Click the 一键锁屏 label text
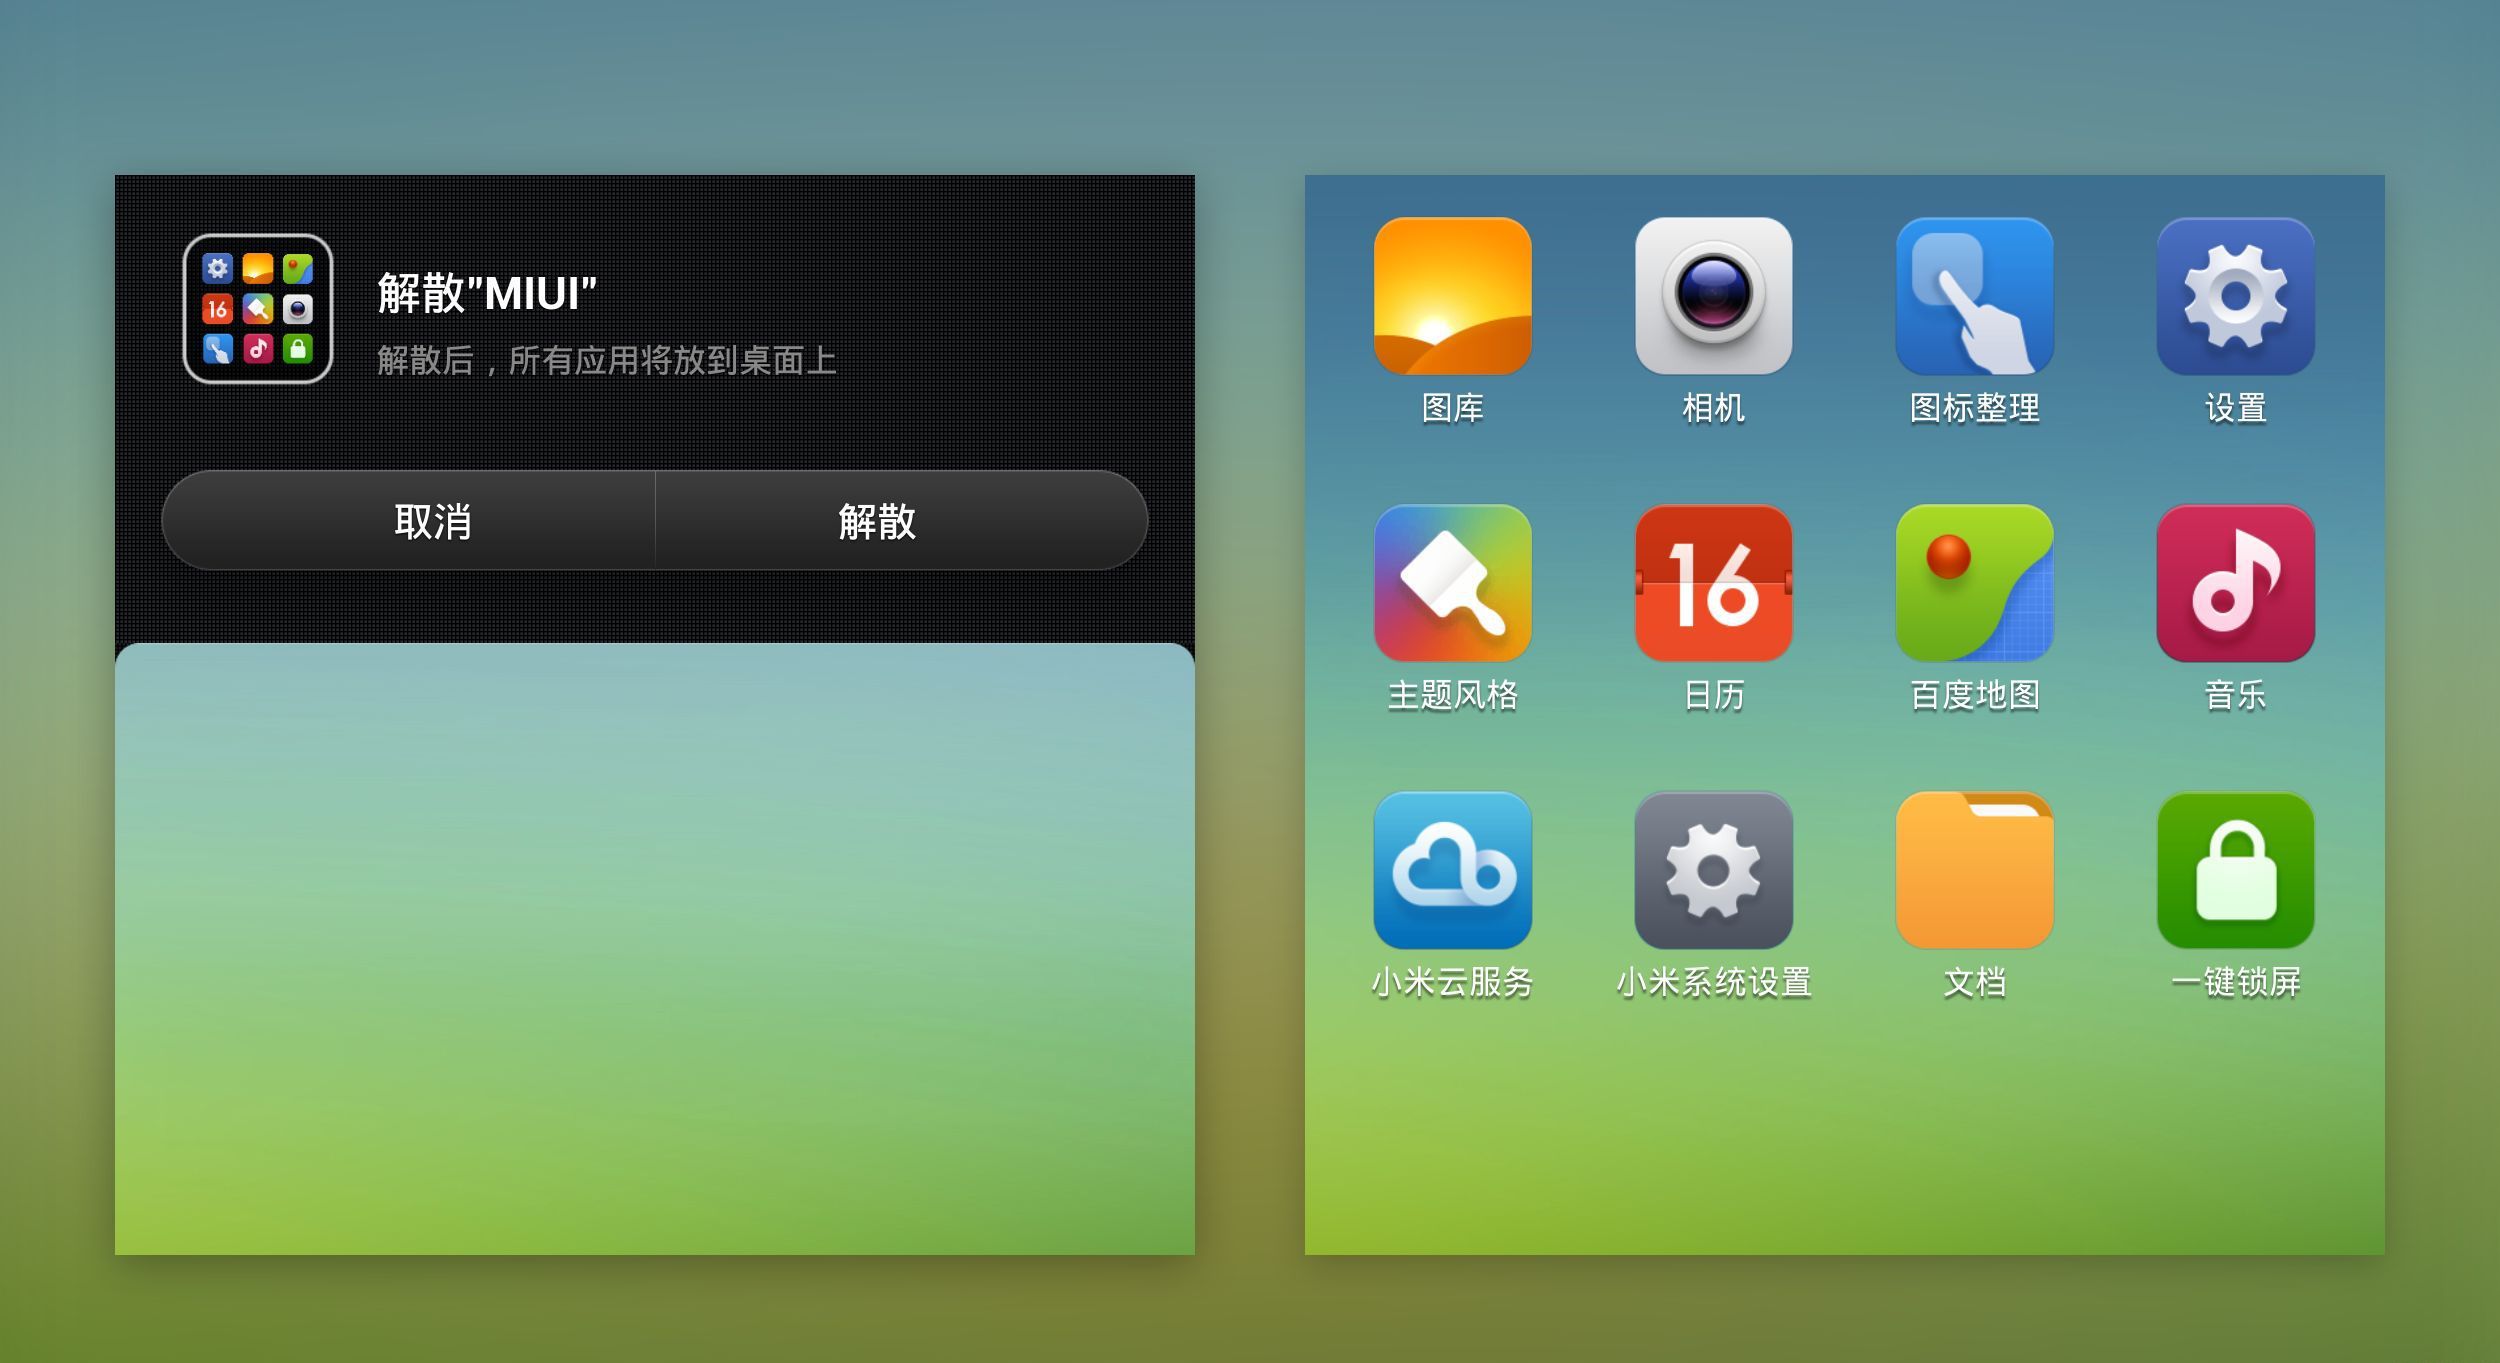This screenshot has width=2500, height=1363. point(2235,982)
